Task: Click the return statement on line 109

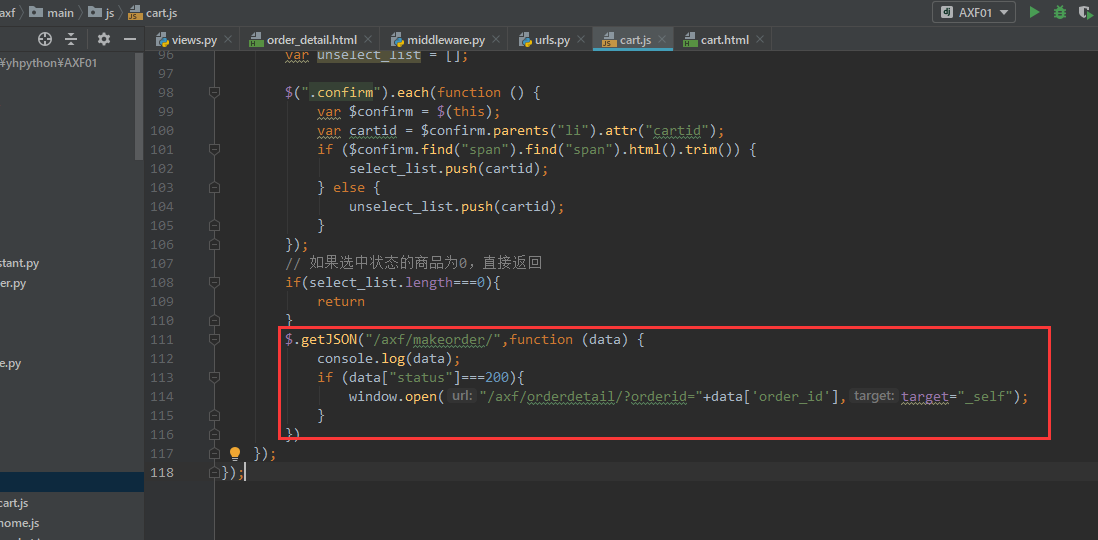Action: 341,302
